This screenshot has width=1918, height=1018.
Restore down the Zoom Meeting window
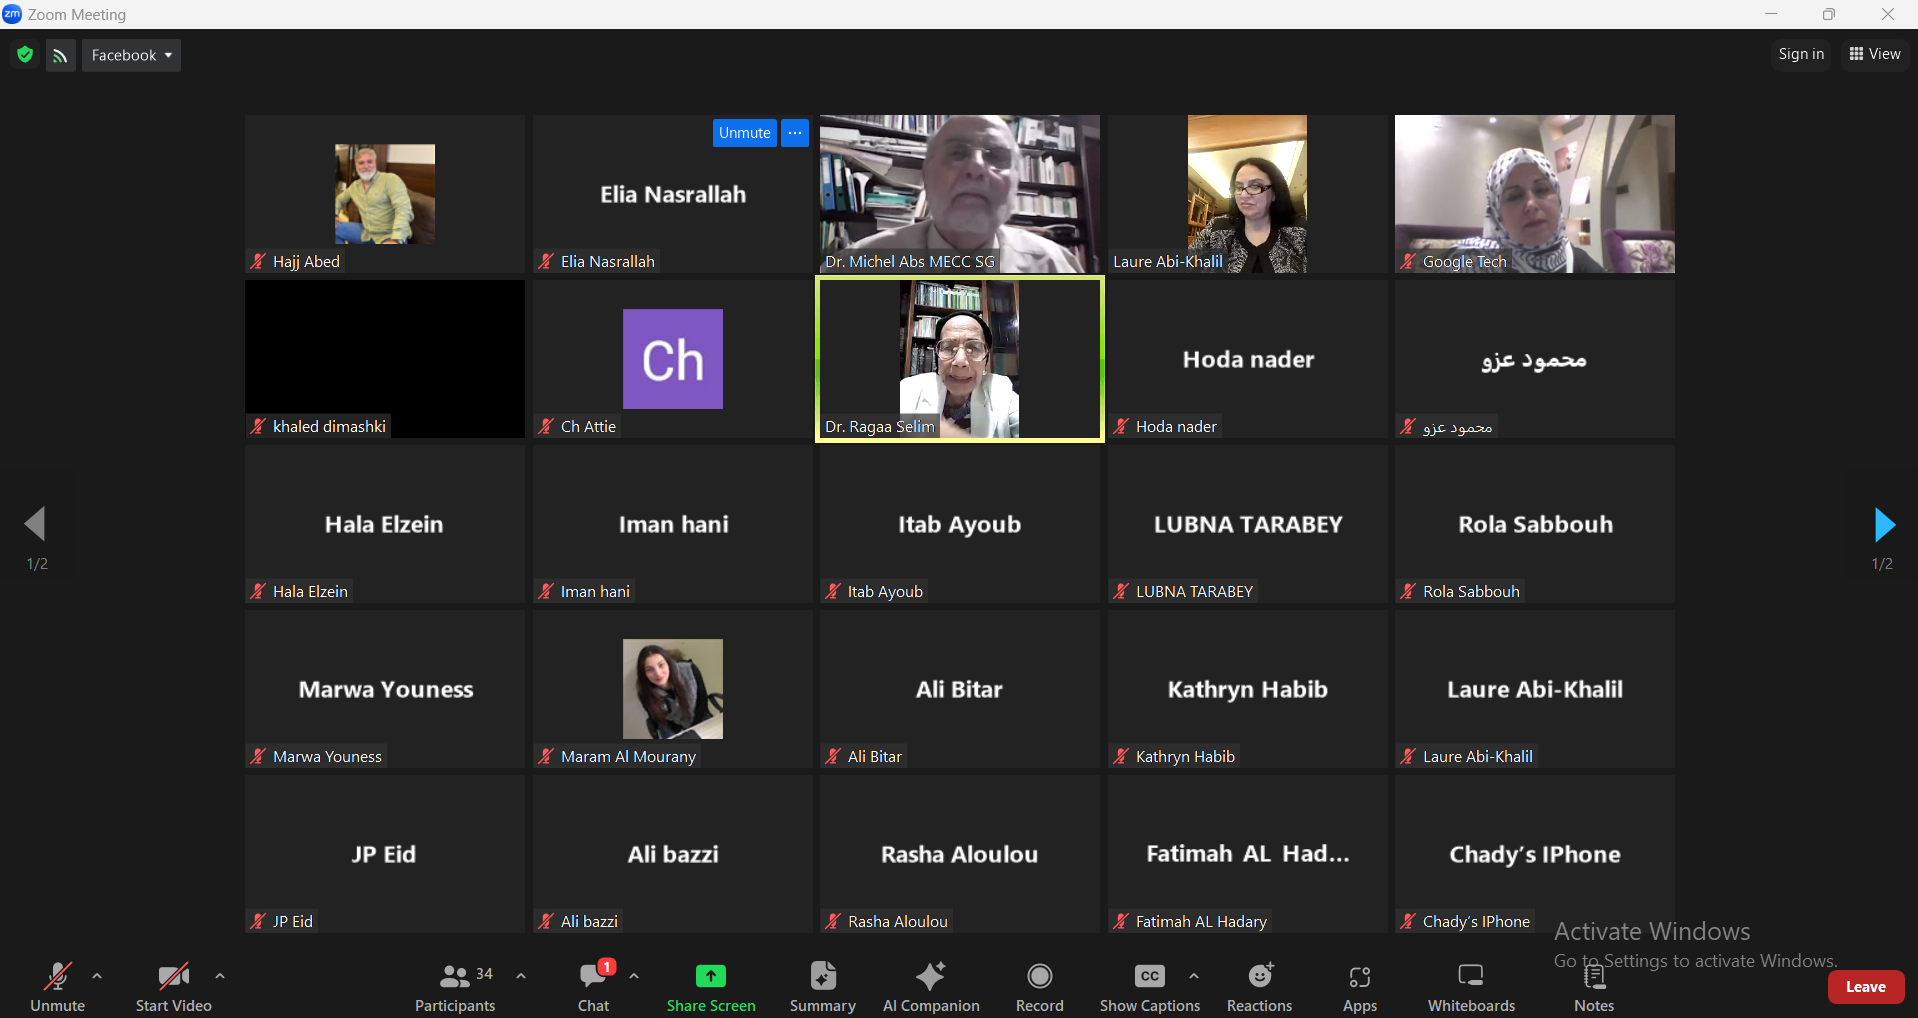tap(1829, 14)
